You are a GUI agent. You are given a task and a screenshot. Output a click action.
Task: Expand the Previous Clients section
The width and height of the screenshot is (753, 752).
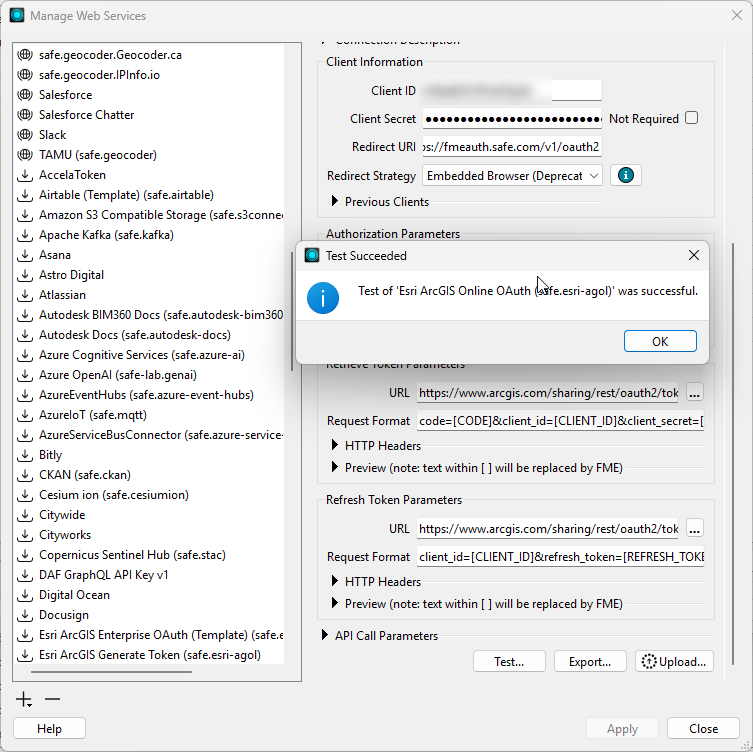point(335,201)
